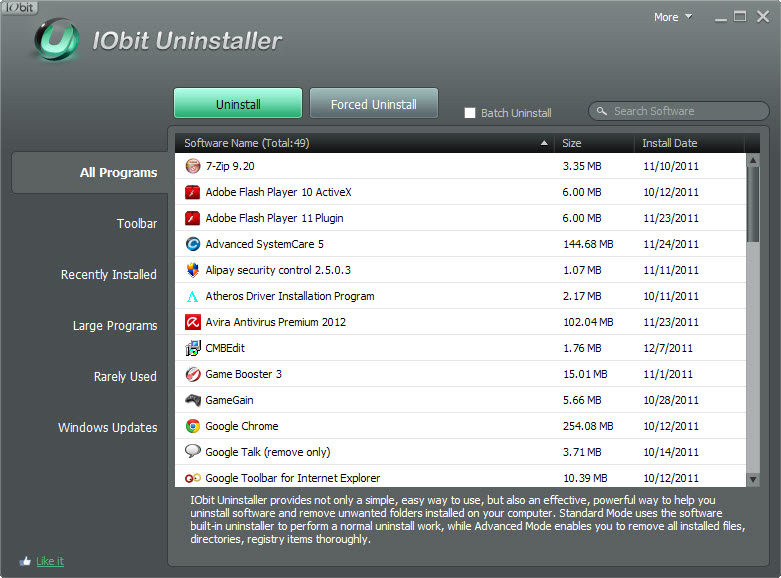Click the Google Chrome icon
The width and height of the screenshot is (781, 578).
pos(193,426)
